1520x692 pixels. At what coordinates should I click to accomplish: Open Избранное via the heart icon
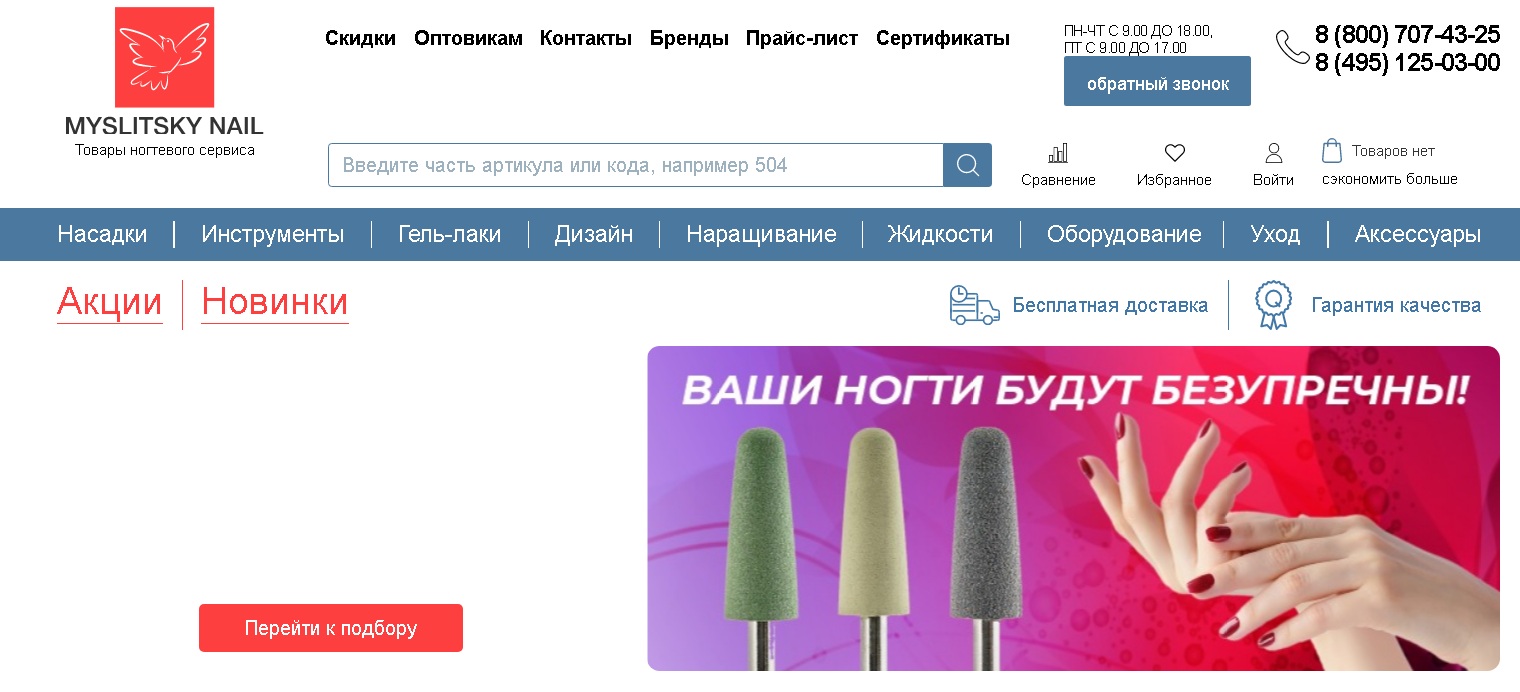click(x=1175, y=153)
